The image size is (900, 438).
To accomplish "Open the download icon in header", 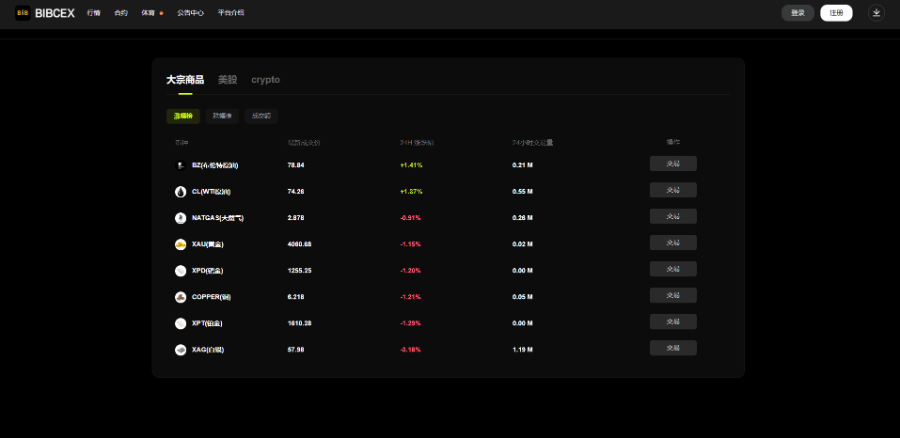I will 876,13.
